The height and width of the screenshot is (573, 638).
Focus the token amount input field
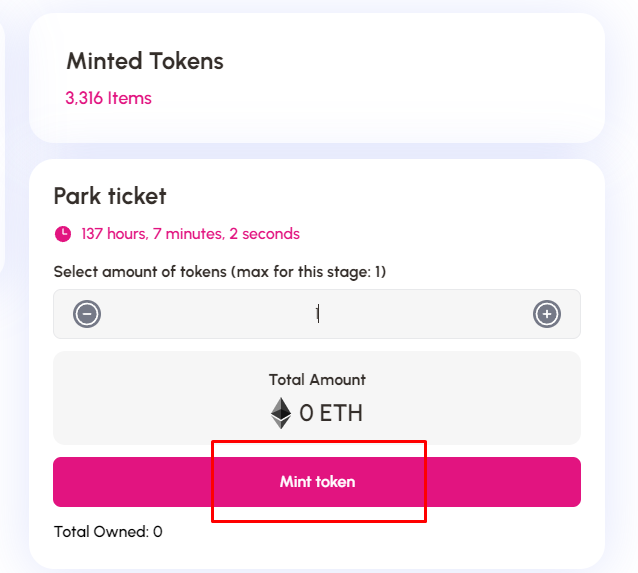coord(317,314)
